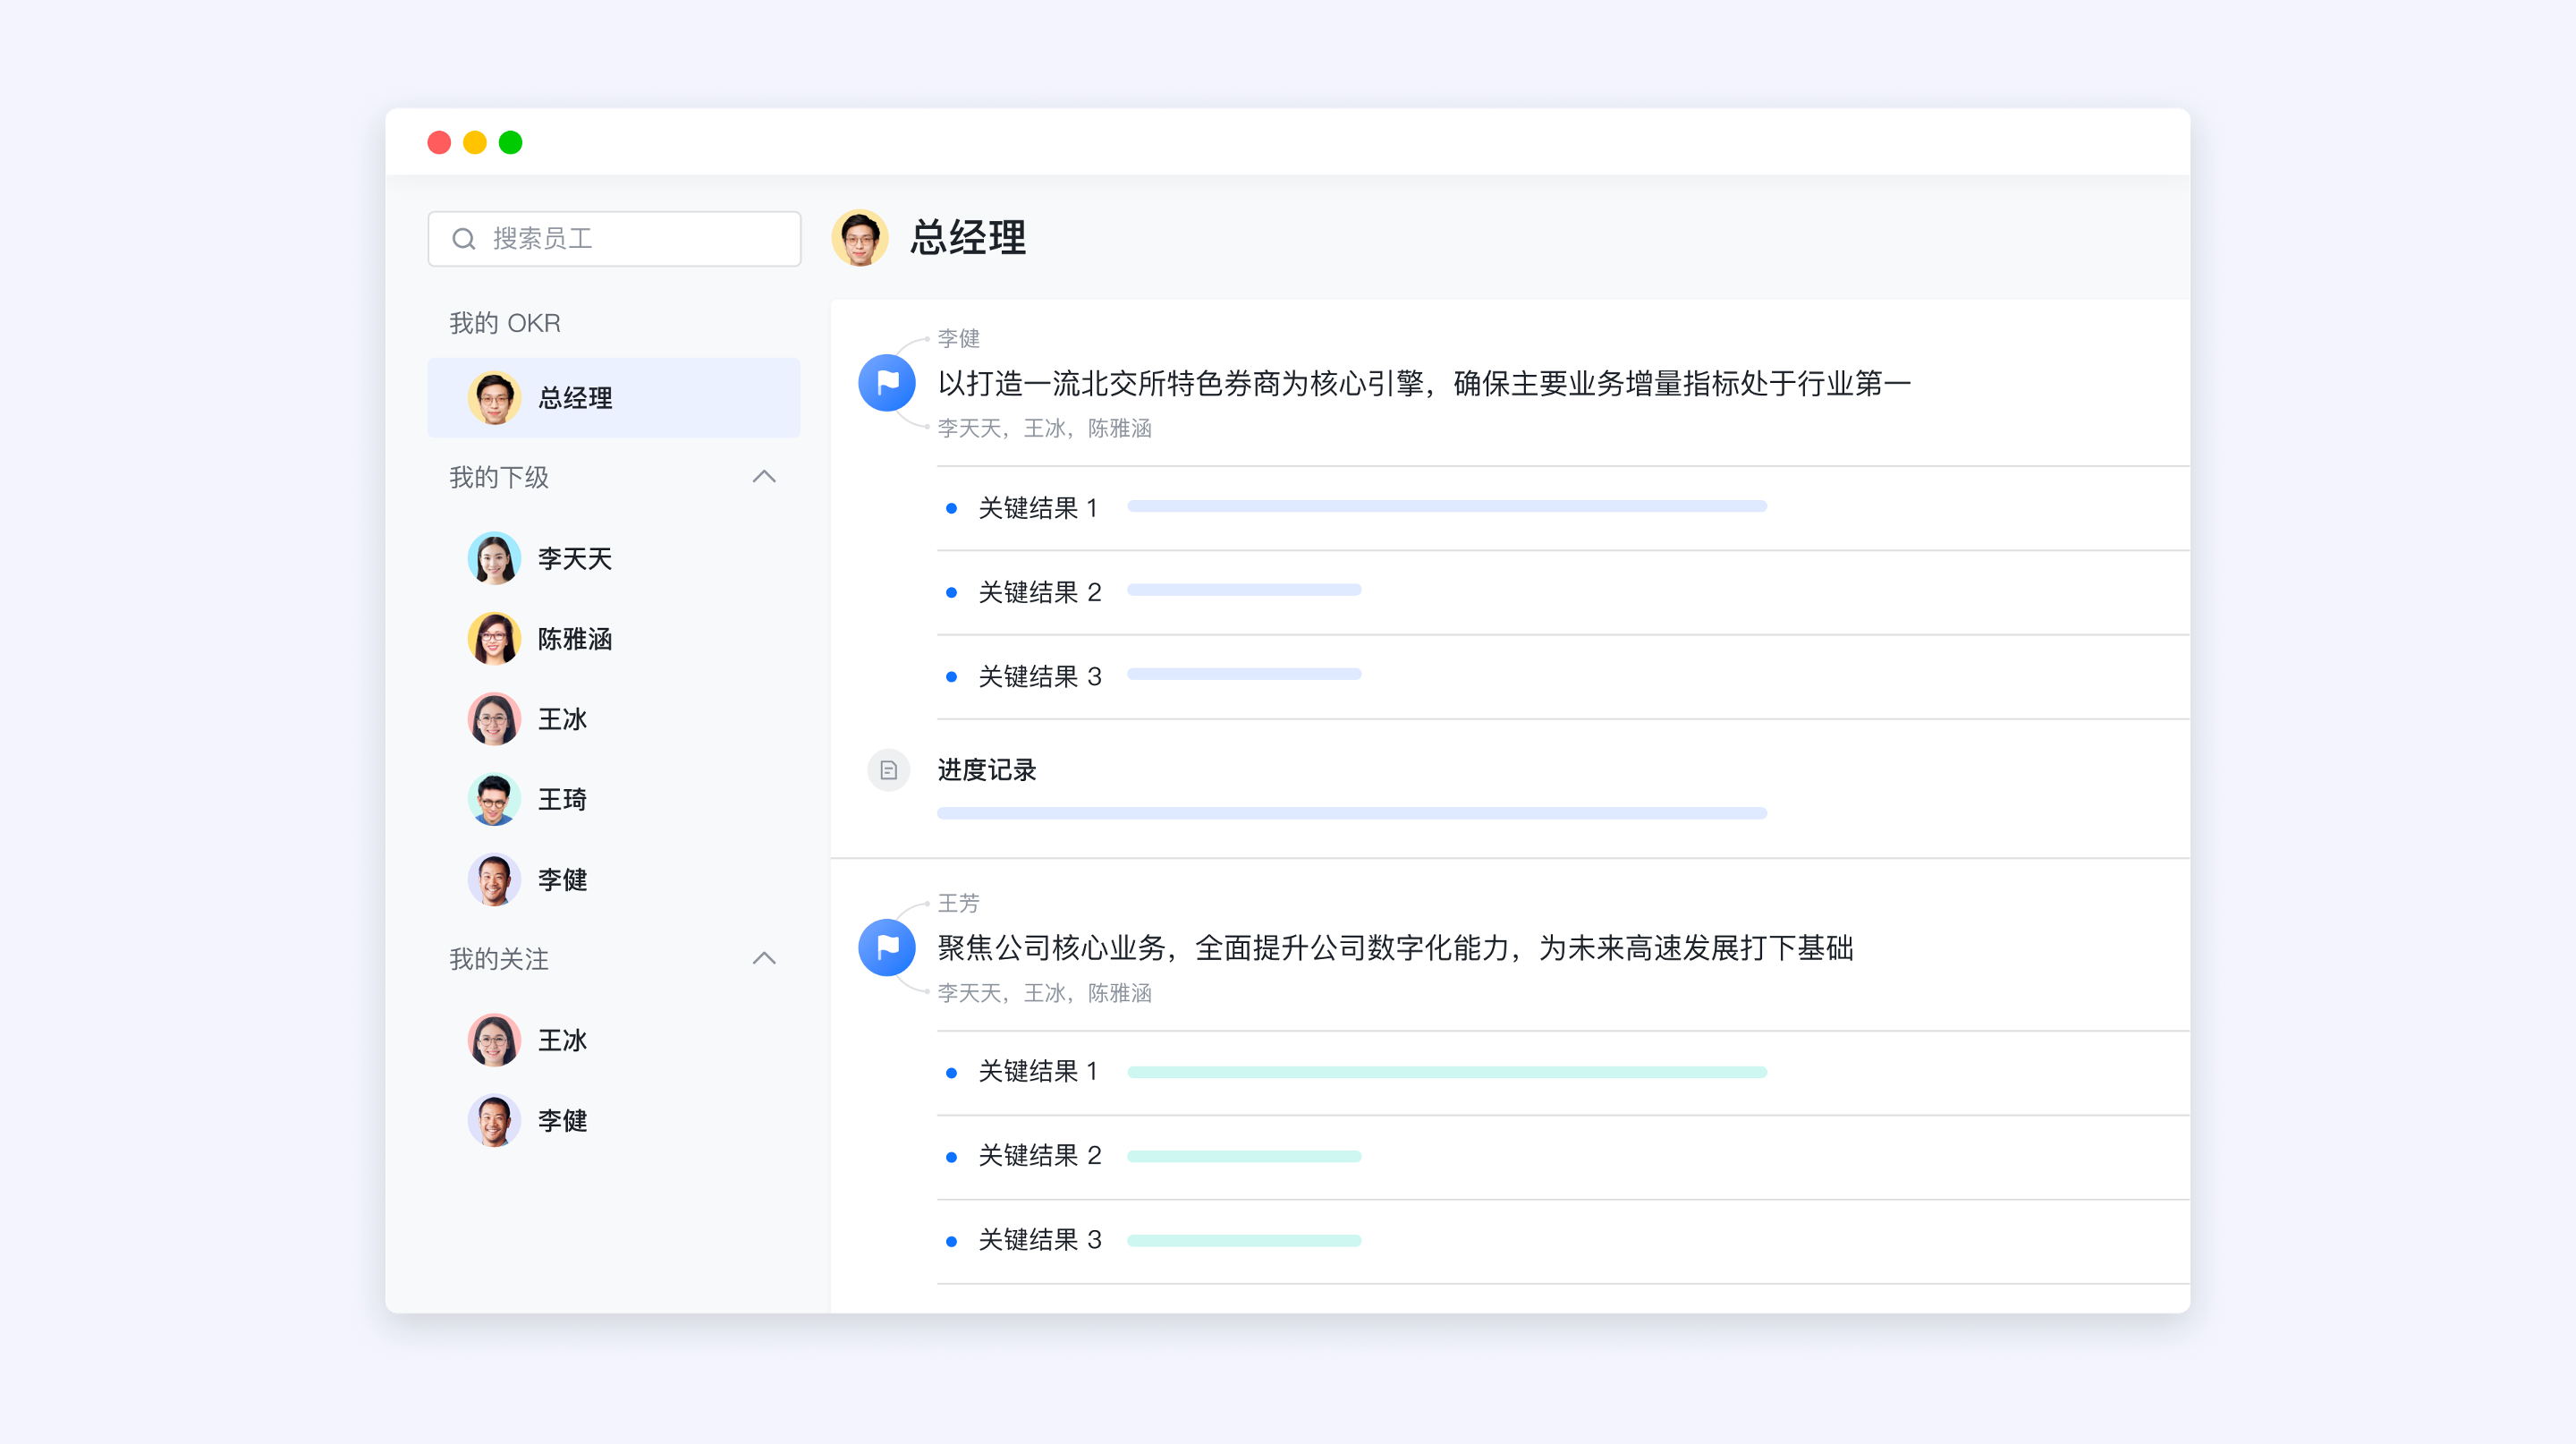Screen dimensions: 2576x1444
Task: Open objective 聚焦公司核心业务
Action: (x=1395, y=947)
